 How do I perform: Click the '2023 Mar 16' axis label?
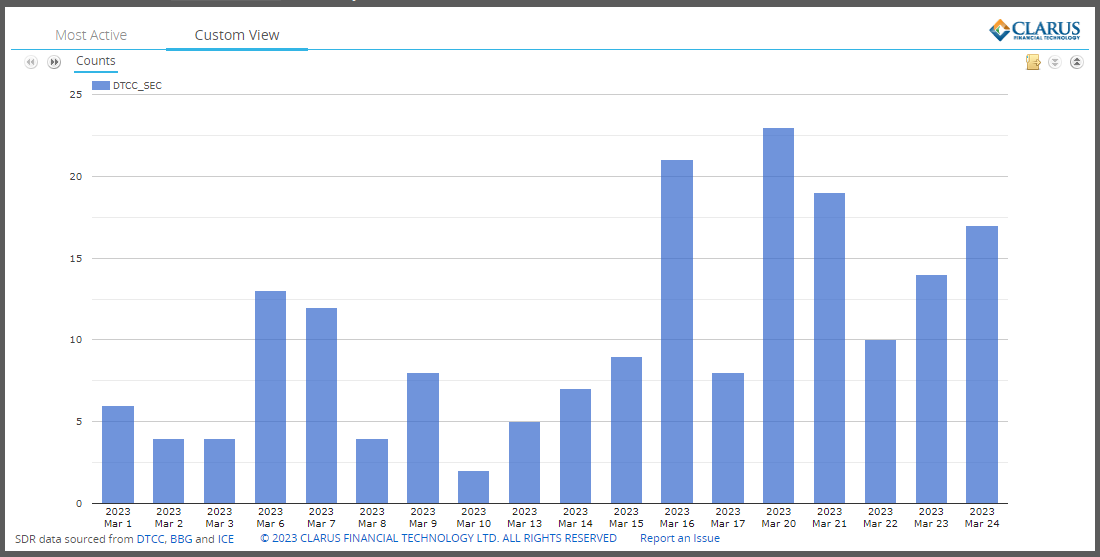click(x=677, y=518)
